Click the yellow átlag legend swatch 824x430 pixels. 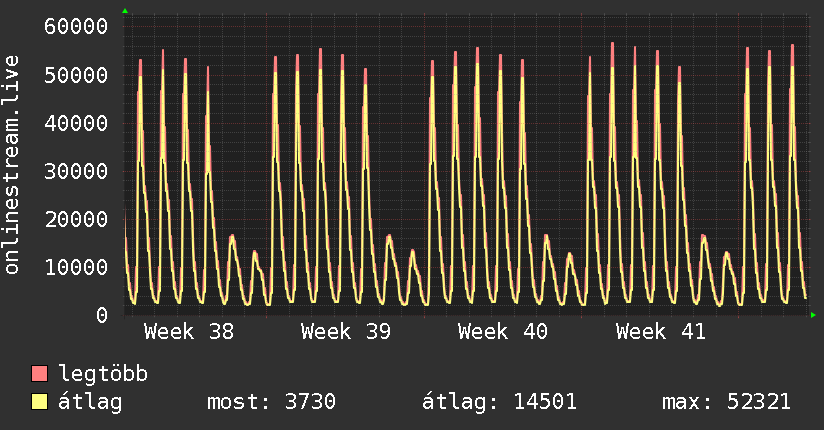pos(39,402)
